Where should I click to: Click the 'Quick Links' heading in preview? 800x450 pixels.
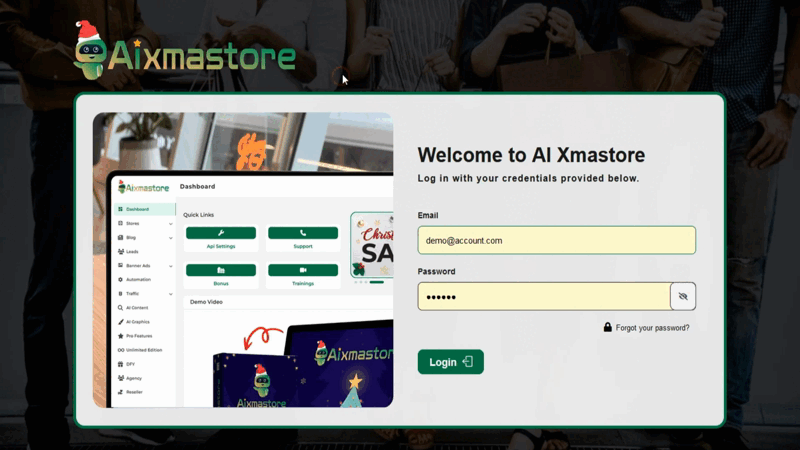pos(198,215)
